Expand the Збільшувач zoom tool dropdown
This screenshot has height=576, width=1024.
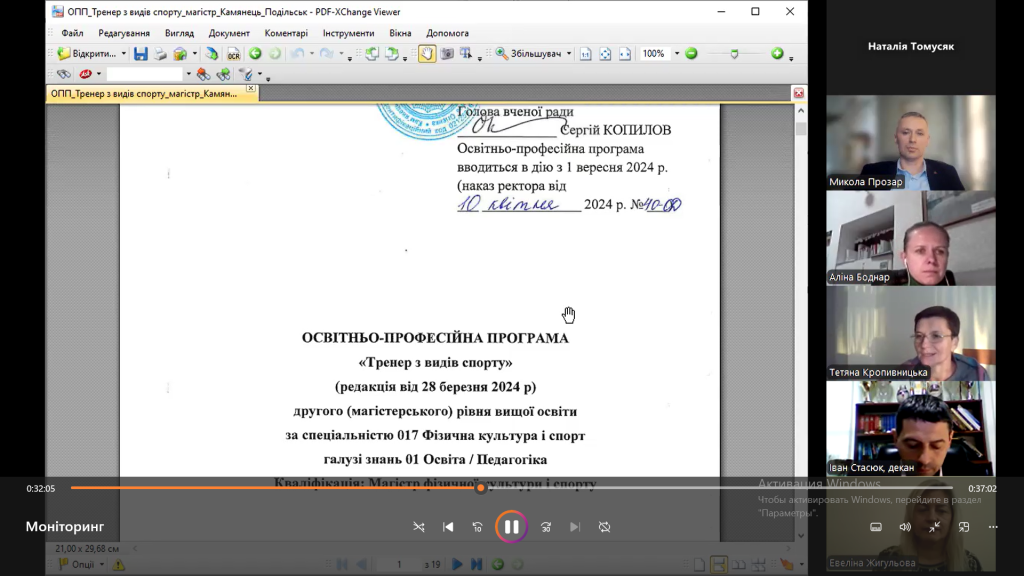(570, 54)
